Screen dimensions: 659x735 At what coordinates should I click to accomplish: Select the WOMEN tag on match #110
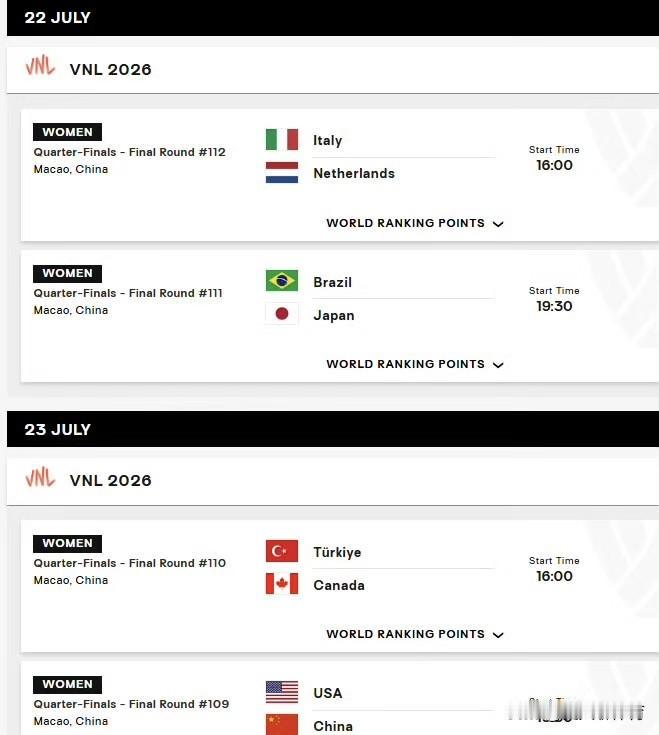click(67, 543)
